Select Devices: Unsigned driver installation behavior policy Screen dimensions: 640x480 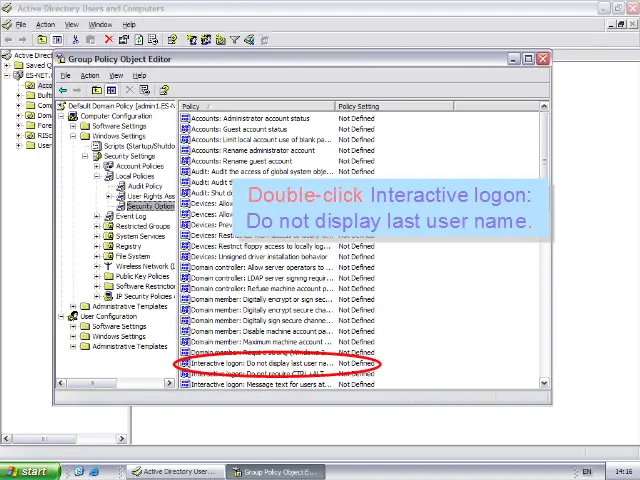pyautogui.click(x=259, y=257)
